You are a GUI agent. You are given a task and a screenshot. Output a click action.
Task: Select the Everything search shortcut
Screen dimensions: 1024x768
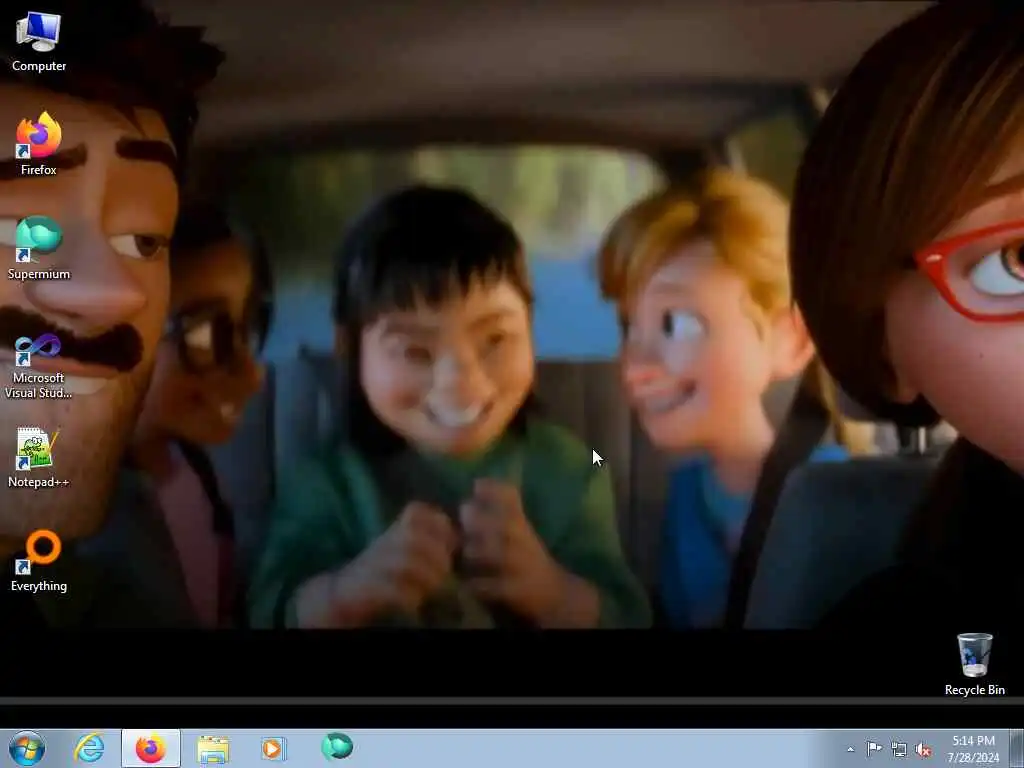pyautogui.click(x=39, y=561)
